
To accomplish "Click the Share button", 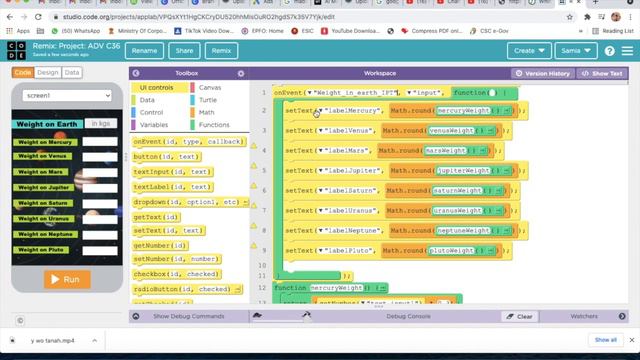I will click(184, 51).
